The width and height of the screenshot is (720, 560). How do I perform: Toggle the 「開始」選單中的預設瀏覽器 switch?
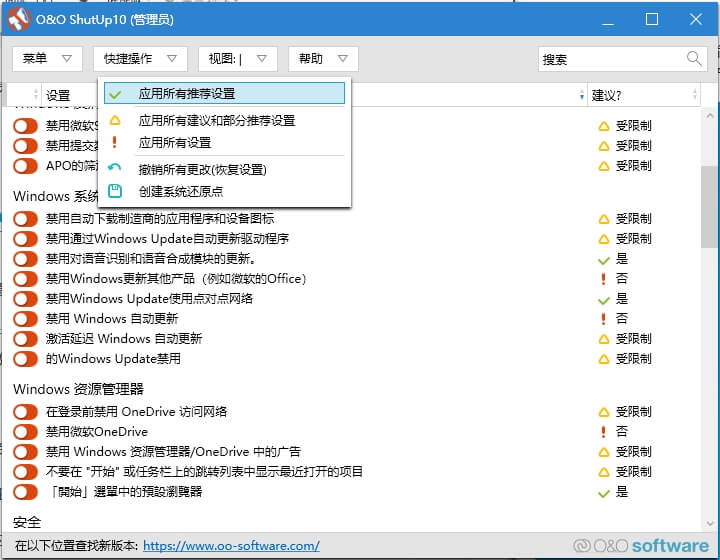point(25,492)
